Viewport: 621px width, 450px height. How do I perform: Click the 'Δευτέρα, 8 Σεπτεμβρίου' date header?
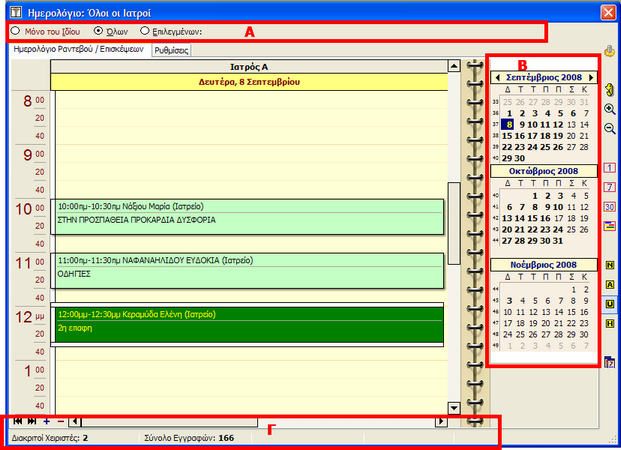click(x=249, y=82)
